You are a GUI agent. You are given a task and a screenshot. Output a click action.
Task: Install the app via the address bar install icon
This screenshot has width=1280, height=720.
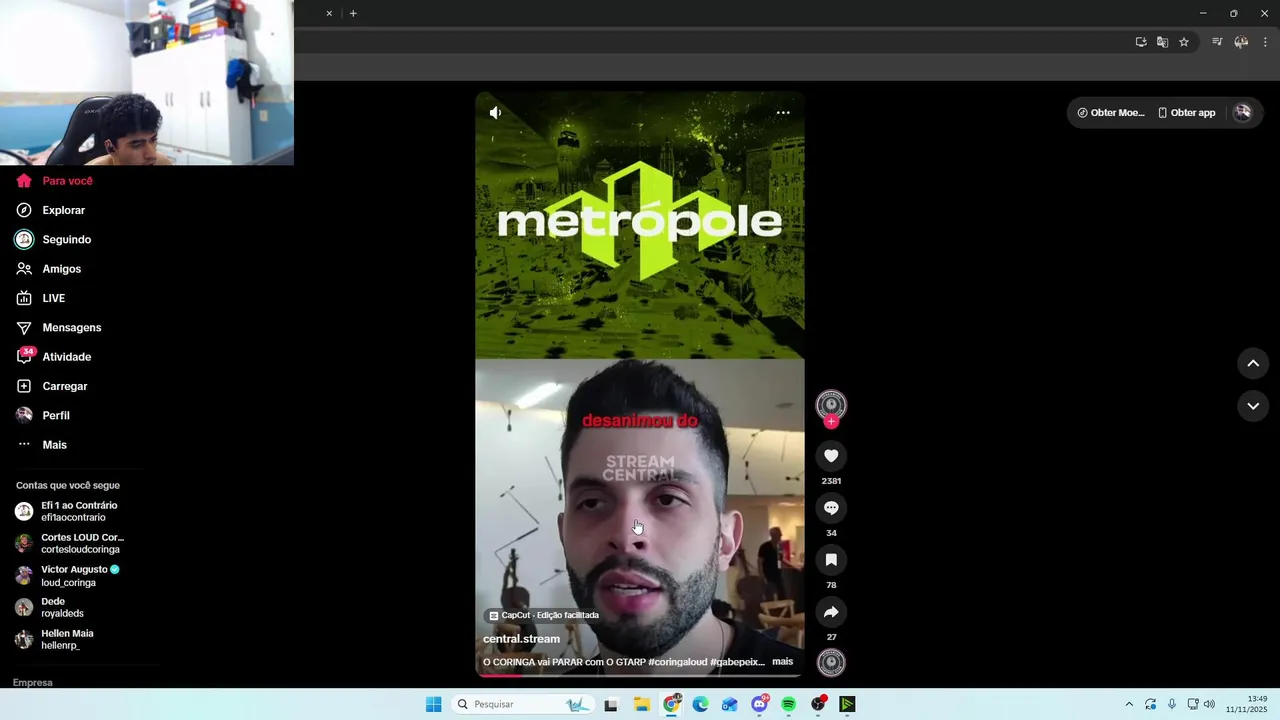[1141, 42]
